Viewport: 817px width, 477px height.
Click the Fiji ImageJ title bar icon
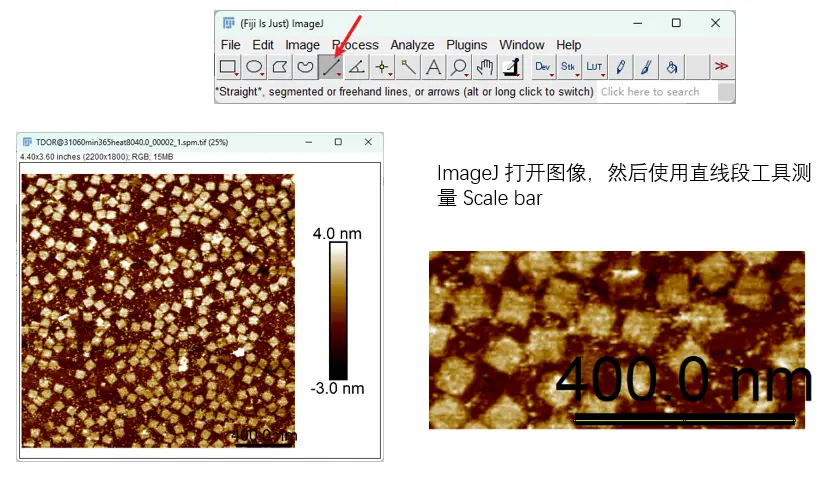(229, 23)
